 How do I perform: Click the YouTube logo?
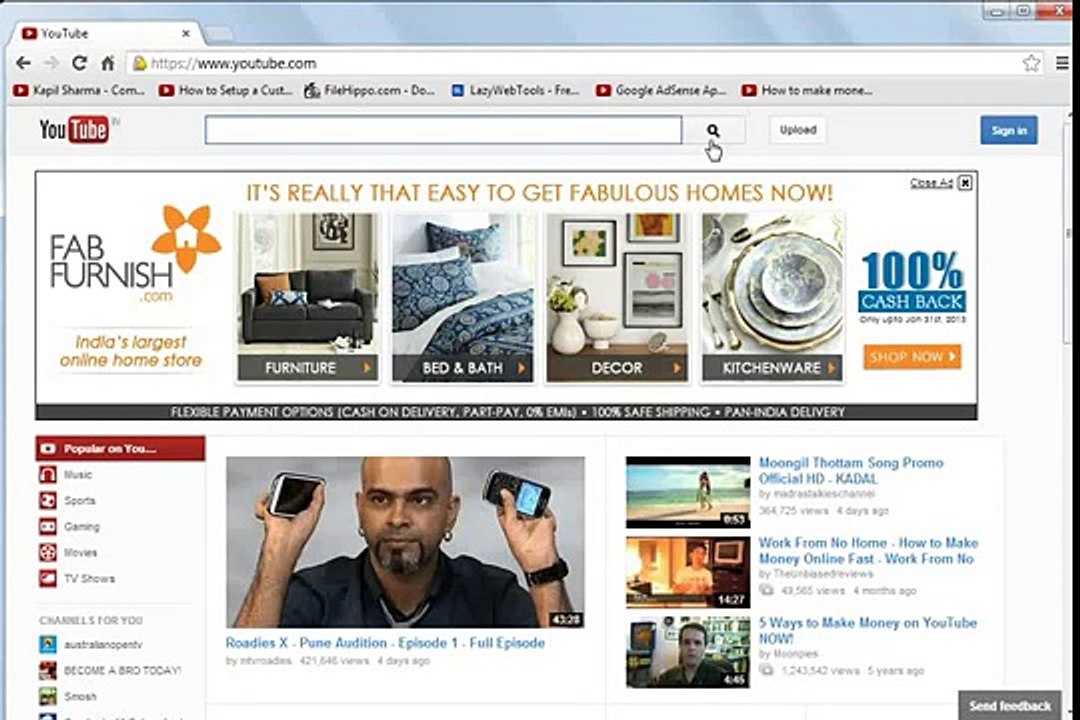74,130
